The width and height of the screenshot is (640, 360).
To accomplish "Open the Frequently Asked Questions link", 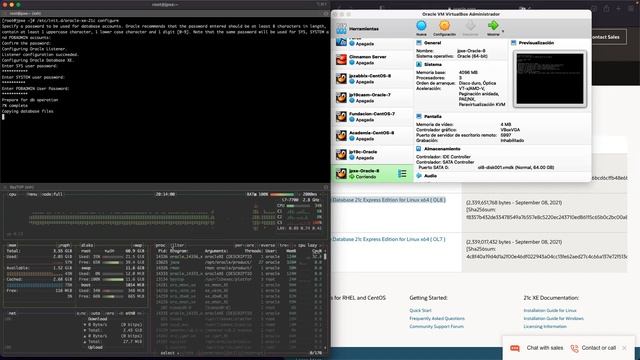I will (x=437, y=318).
